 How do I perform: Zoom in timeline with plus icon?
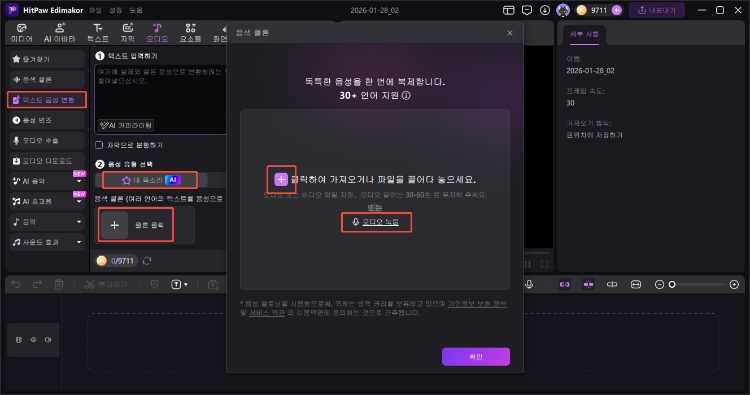tap(734, 285)
